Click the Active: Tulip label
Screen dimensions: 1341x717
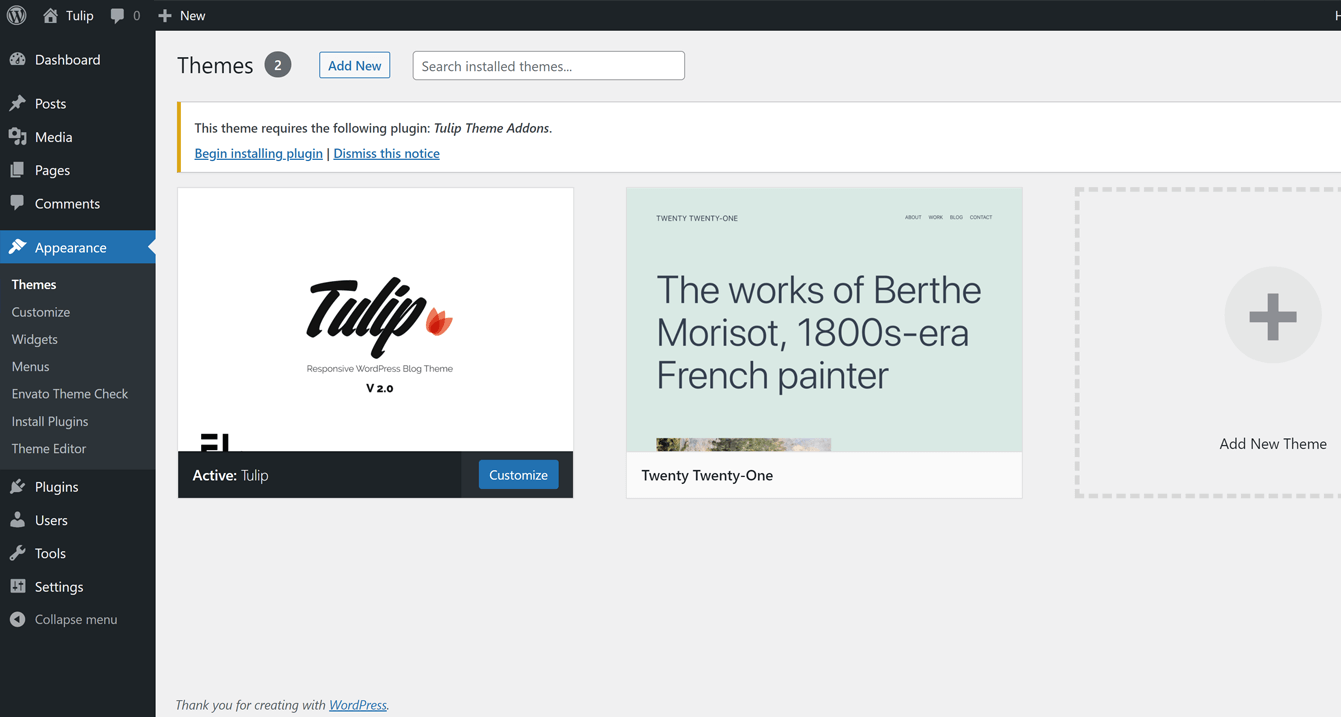[230, 475]
